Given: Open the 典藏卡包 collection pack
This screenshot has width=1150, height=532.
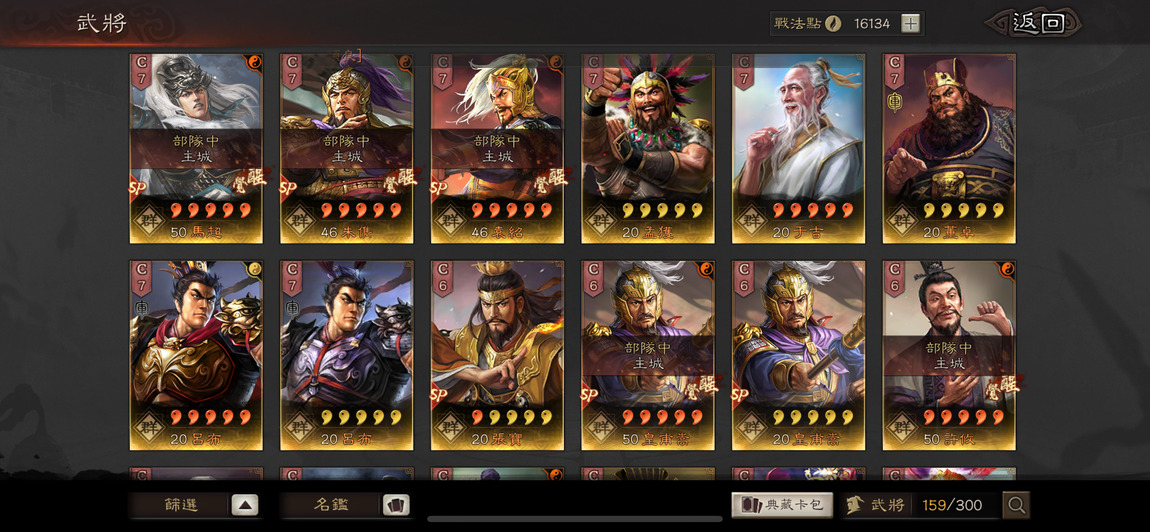Looking at the screenshot, I should 783,505.
